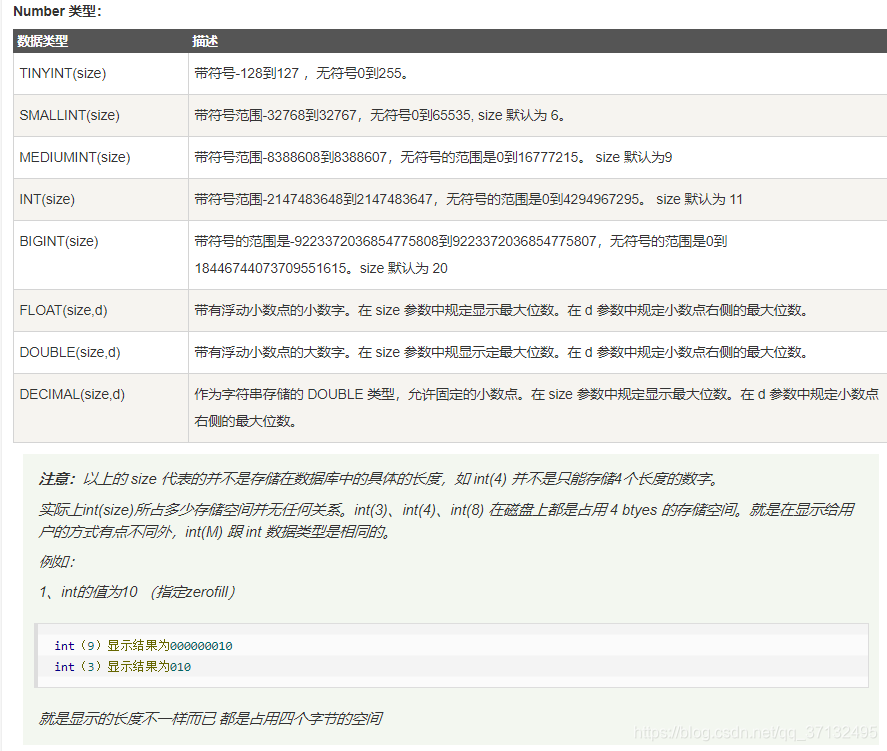The width and height of the screenshot is (887, 751).
Task: Click code line 'int（9）显示结果为000000010'
Action: click(143, 646)
